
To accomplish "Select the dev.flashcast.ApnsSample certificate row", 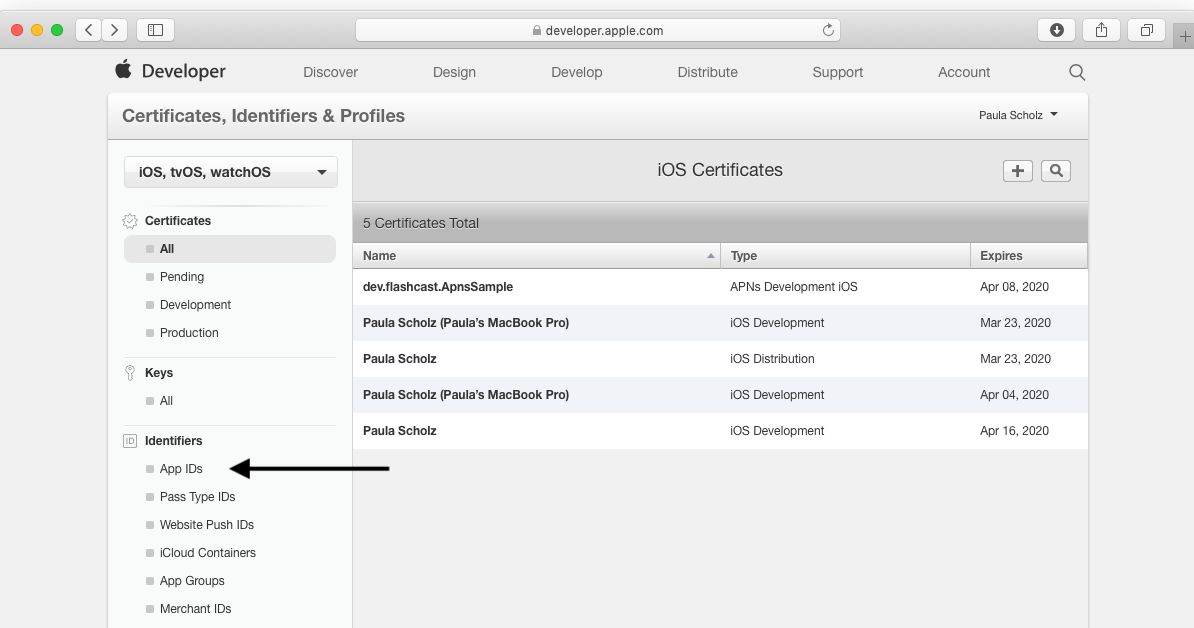I will tap(720, 287).
